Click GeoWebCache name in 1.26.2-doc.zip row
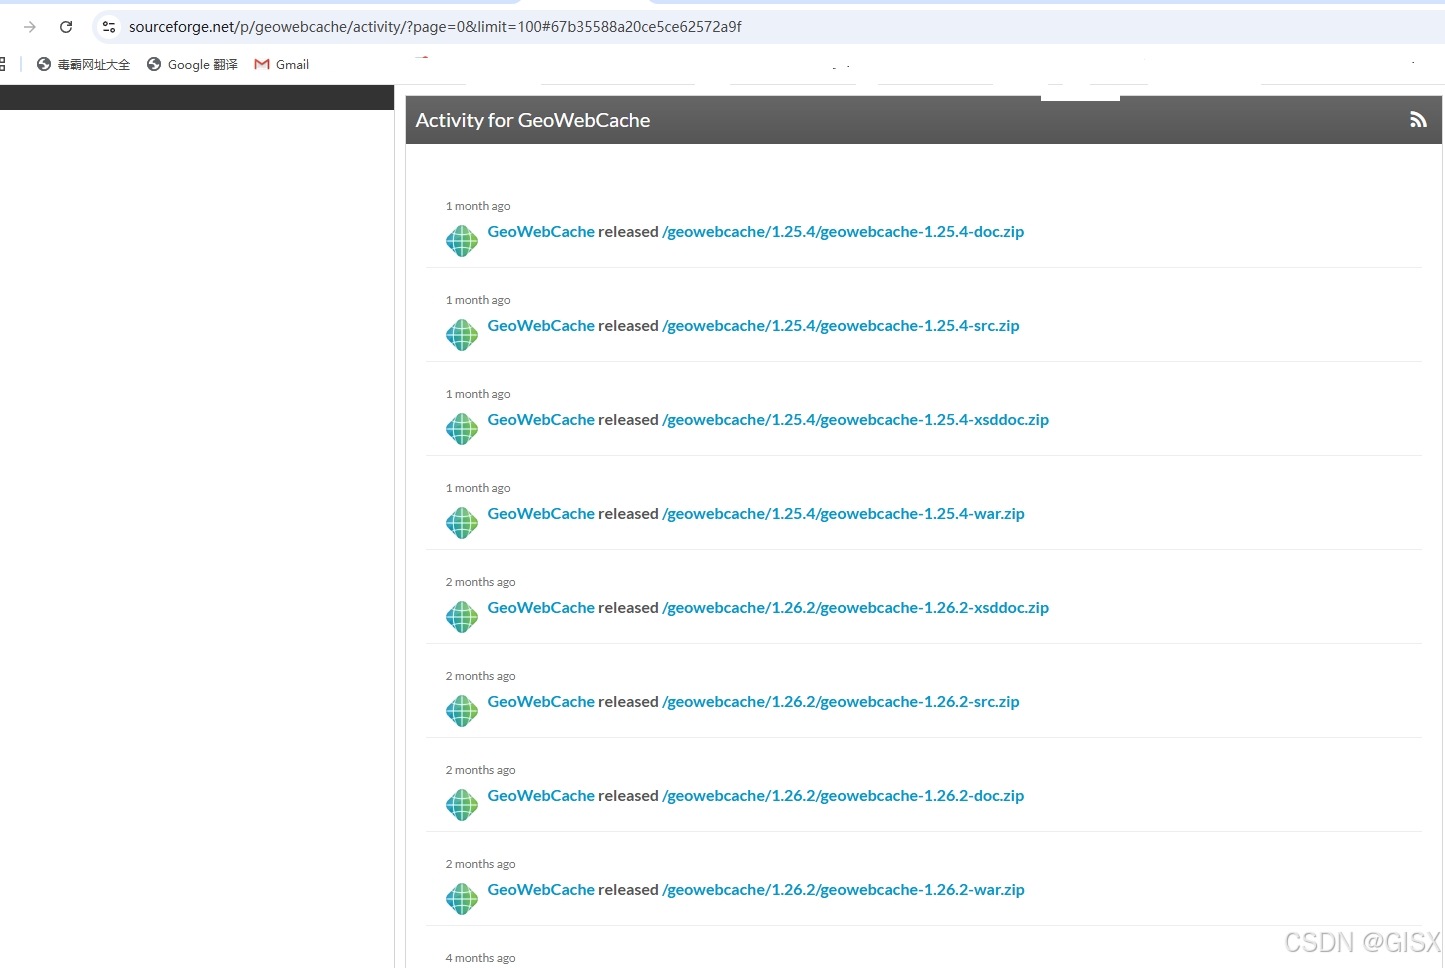The image size is (1445, 968). (x=541, y=796)
